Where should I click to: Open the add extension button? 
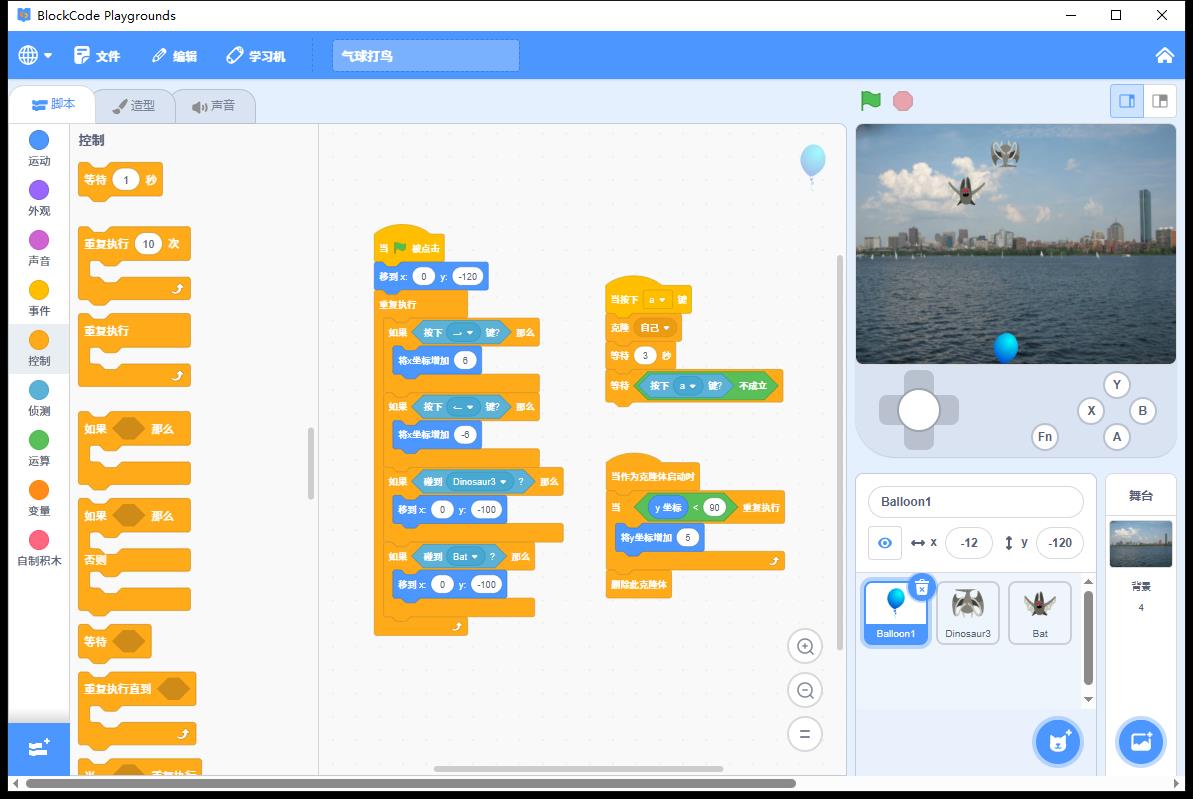[x=39, y=749]
